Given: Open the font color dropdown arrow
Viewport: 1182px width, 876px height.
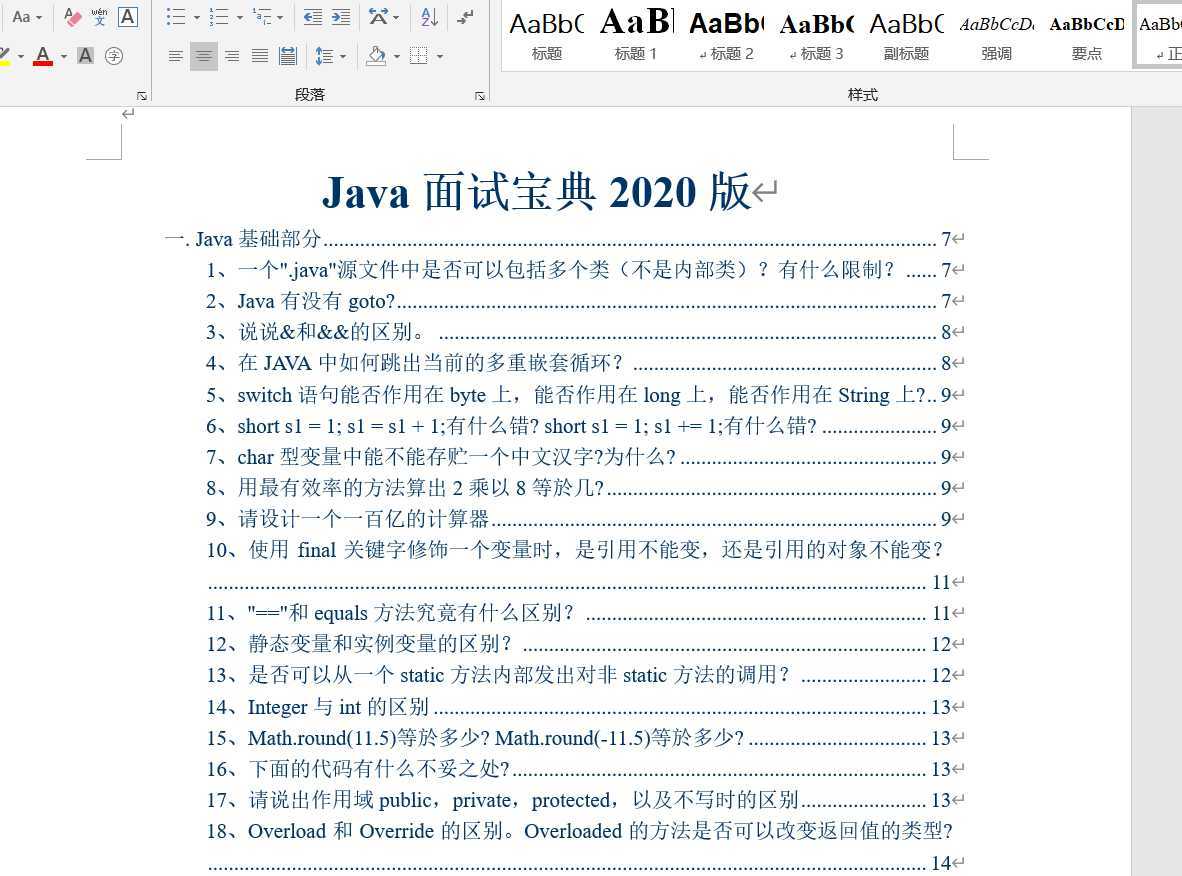Looking at the screenshot, I should click(x=63, y=56).
